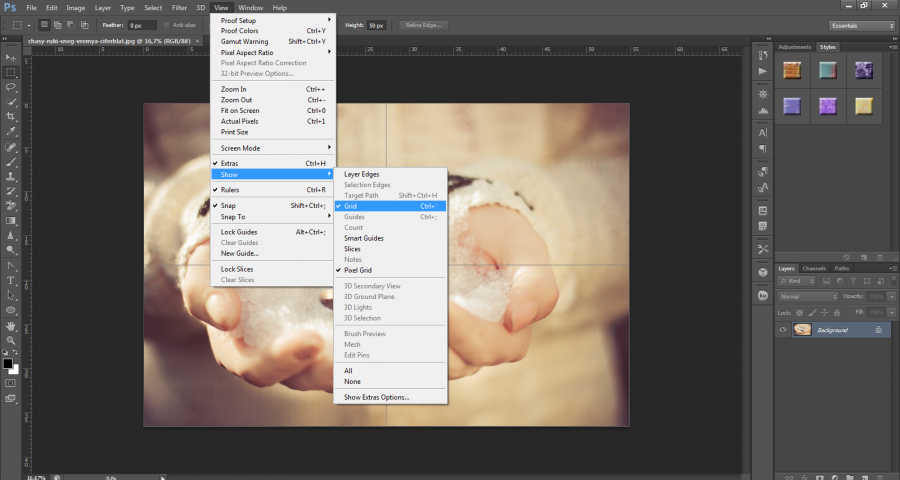Click Show Extras Options entry
The width and height of the screenshot is (900, 480).
click(x=376, y=397)
